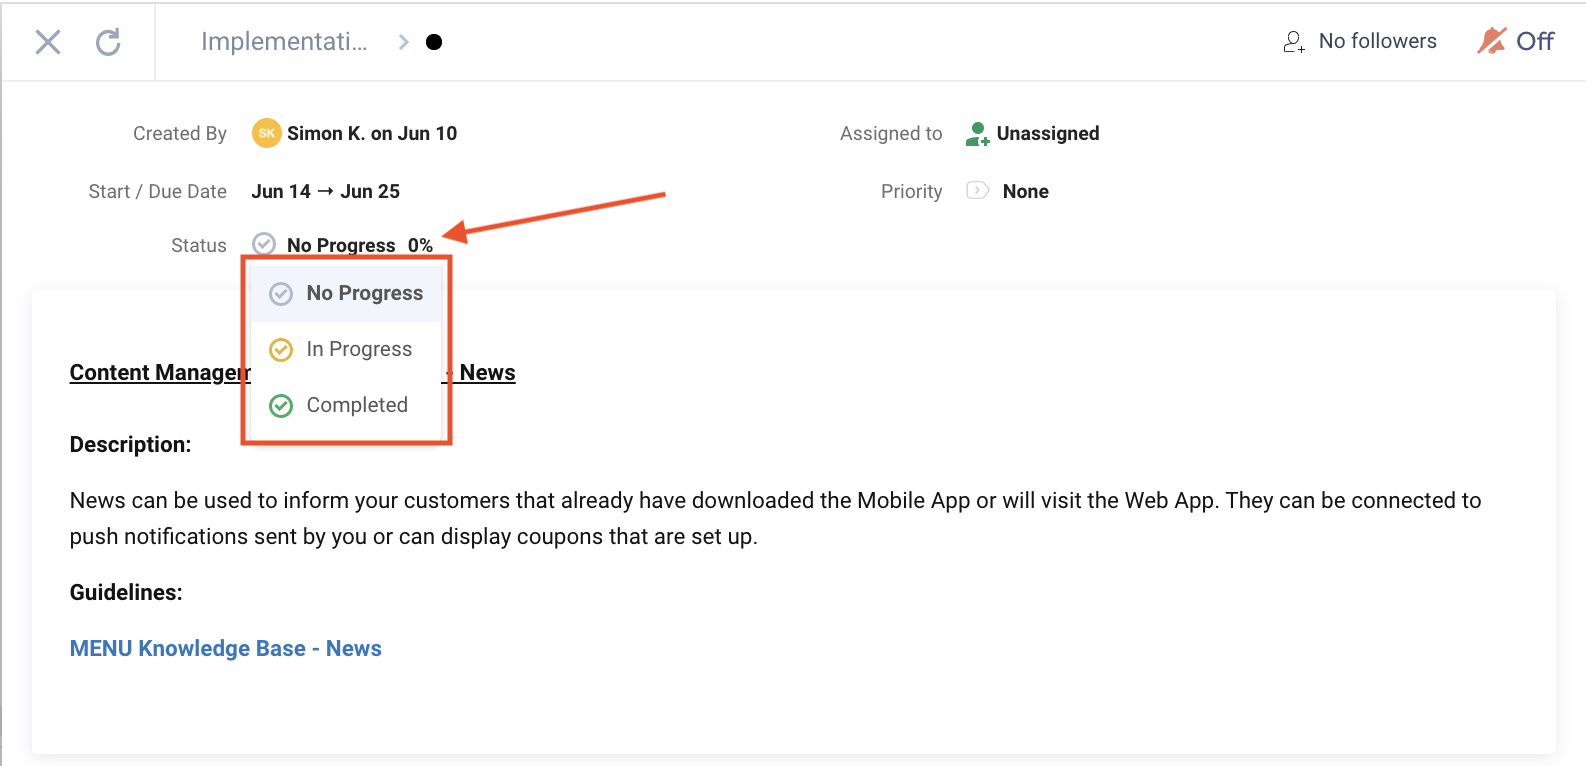The image size is (1586, 766).
Task: Select No Progress in status menu
Action: [346, 293]
